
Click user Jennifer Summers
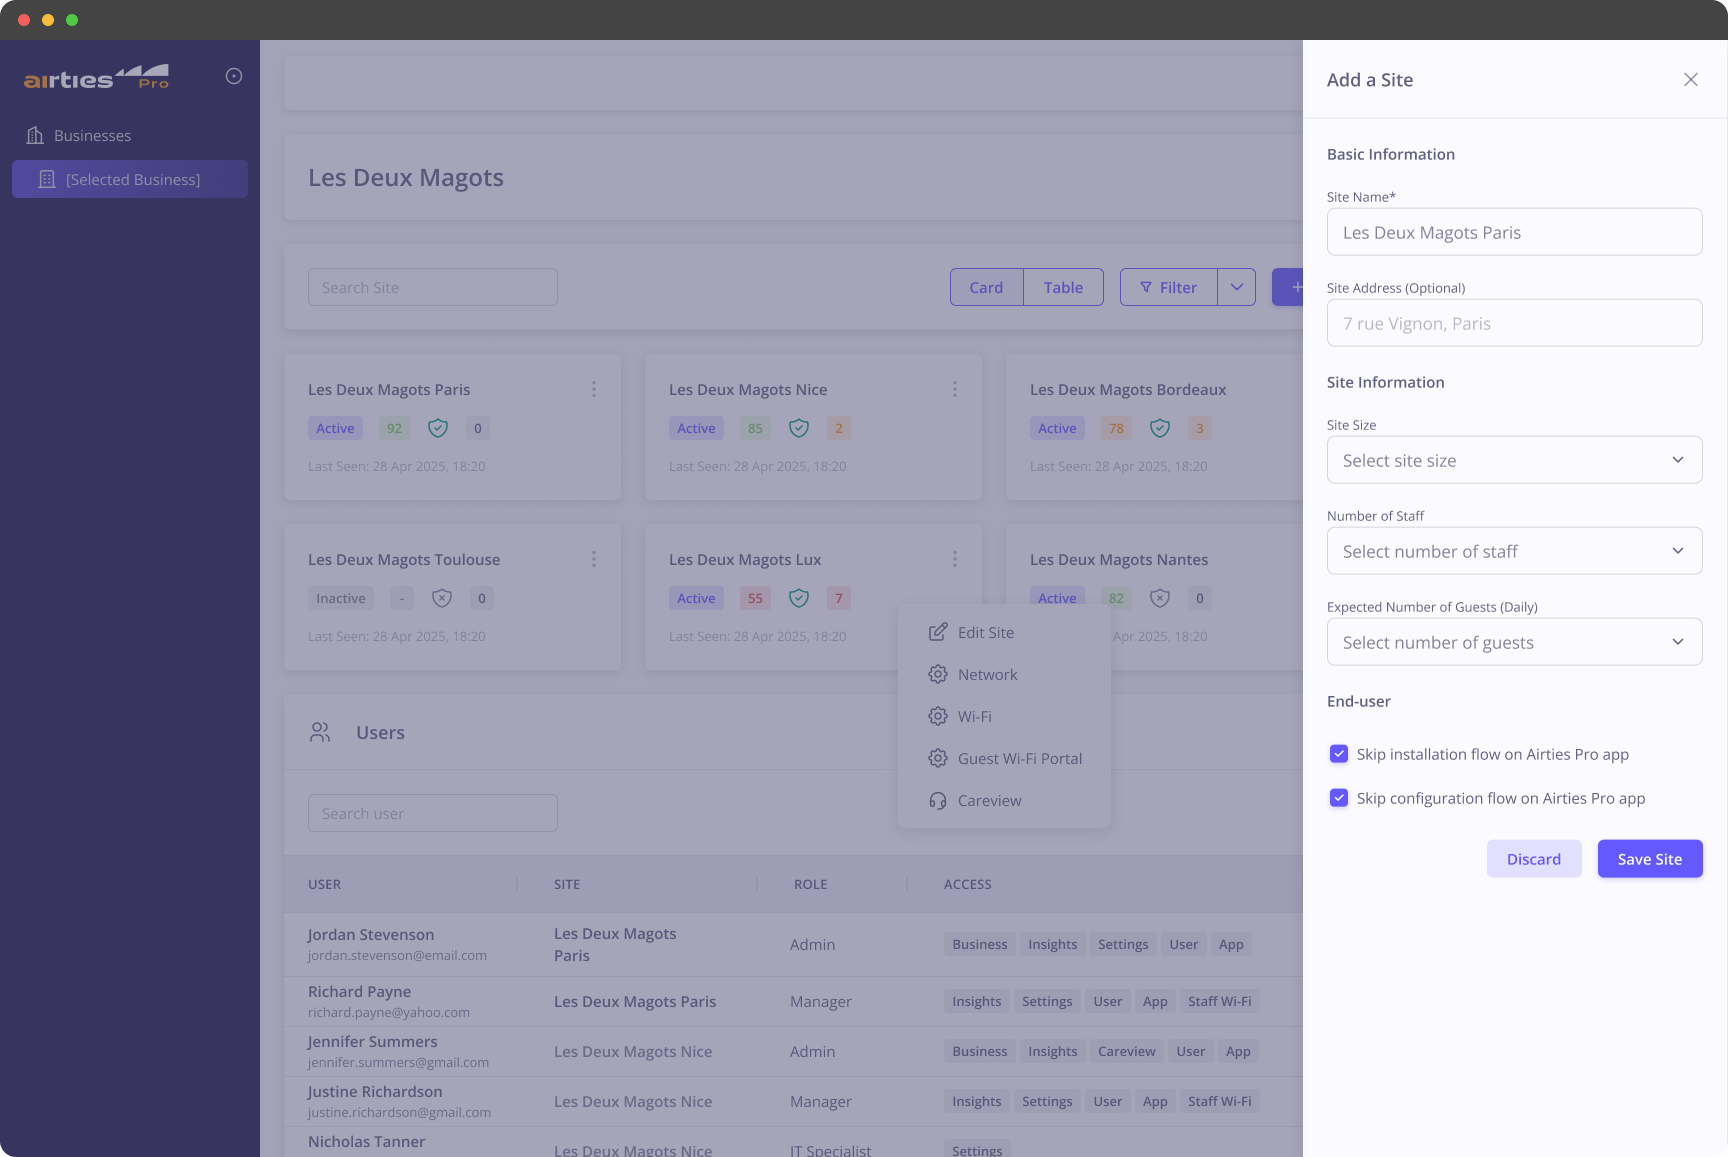pyautogui.click(x=373, y=1041)
